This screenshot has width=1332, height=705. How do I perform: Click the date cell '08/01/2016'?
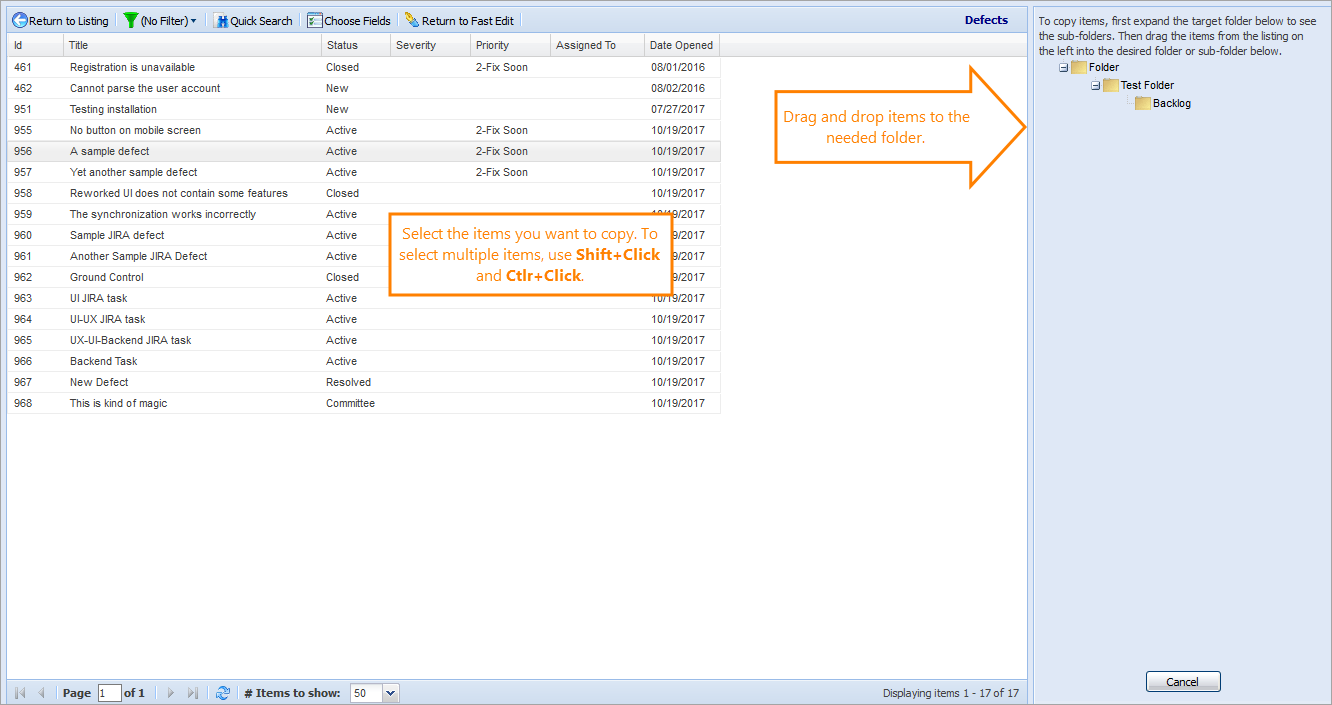click(678, 67)
